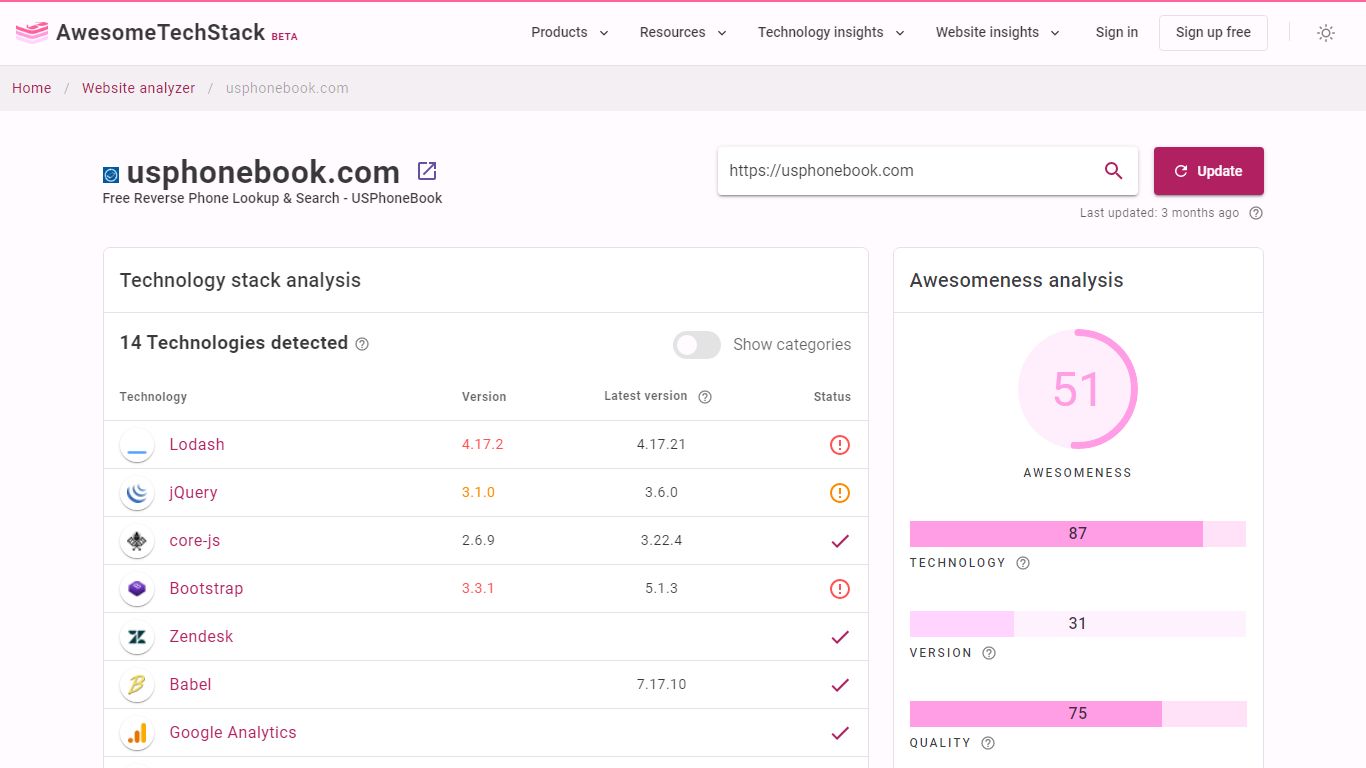This screenshot has height=768, width=1366.
Task: Click the jQuery logo icon
Action: click(x=137, y=493)
